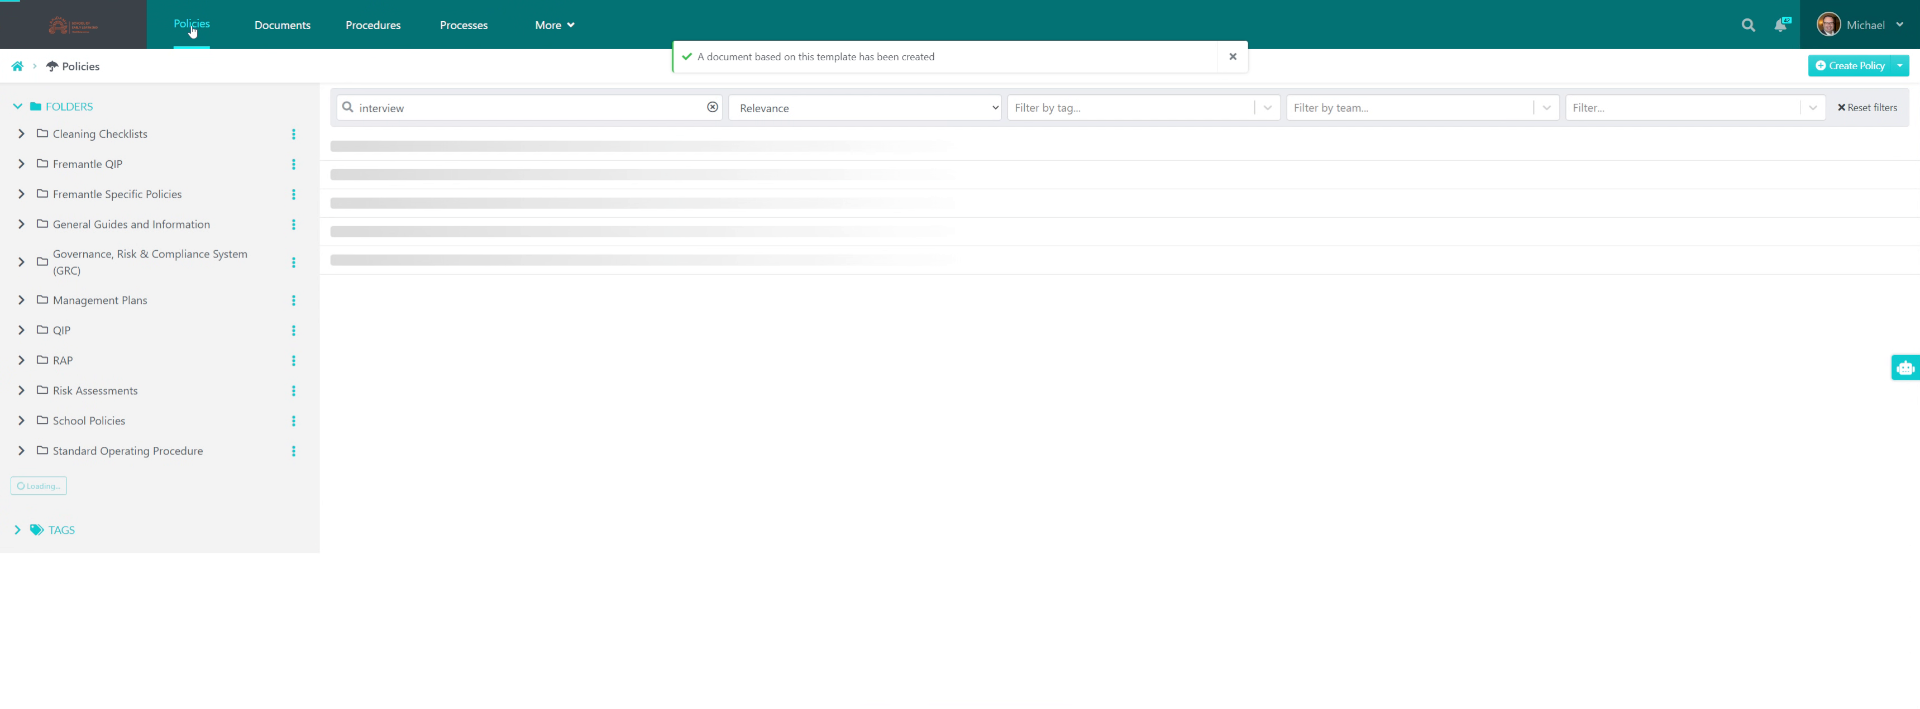Screen dimensions: 1920x709
Task: Open the chatbot assistant widget
Action: click(x=1905, y=368)
